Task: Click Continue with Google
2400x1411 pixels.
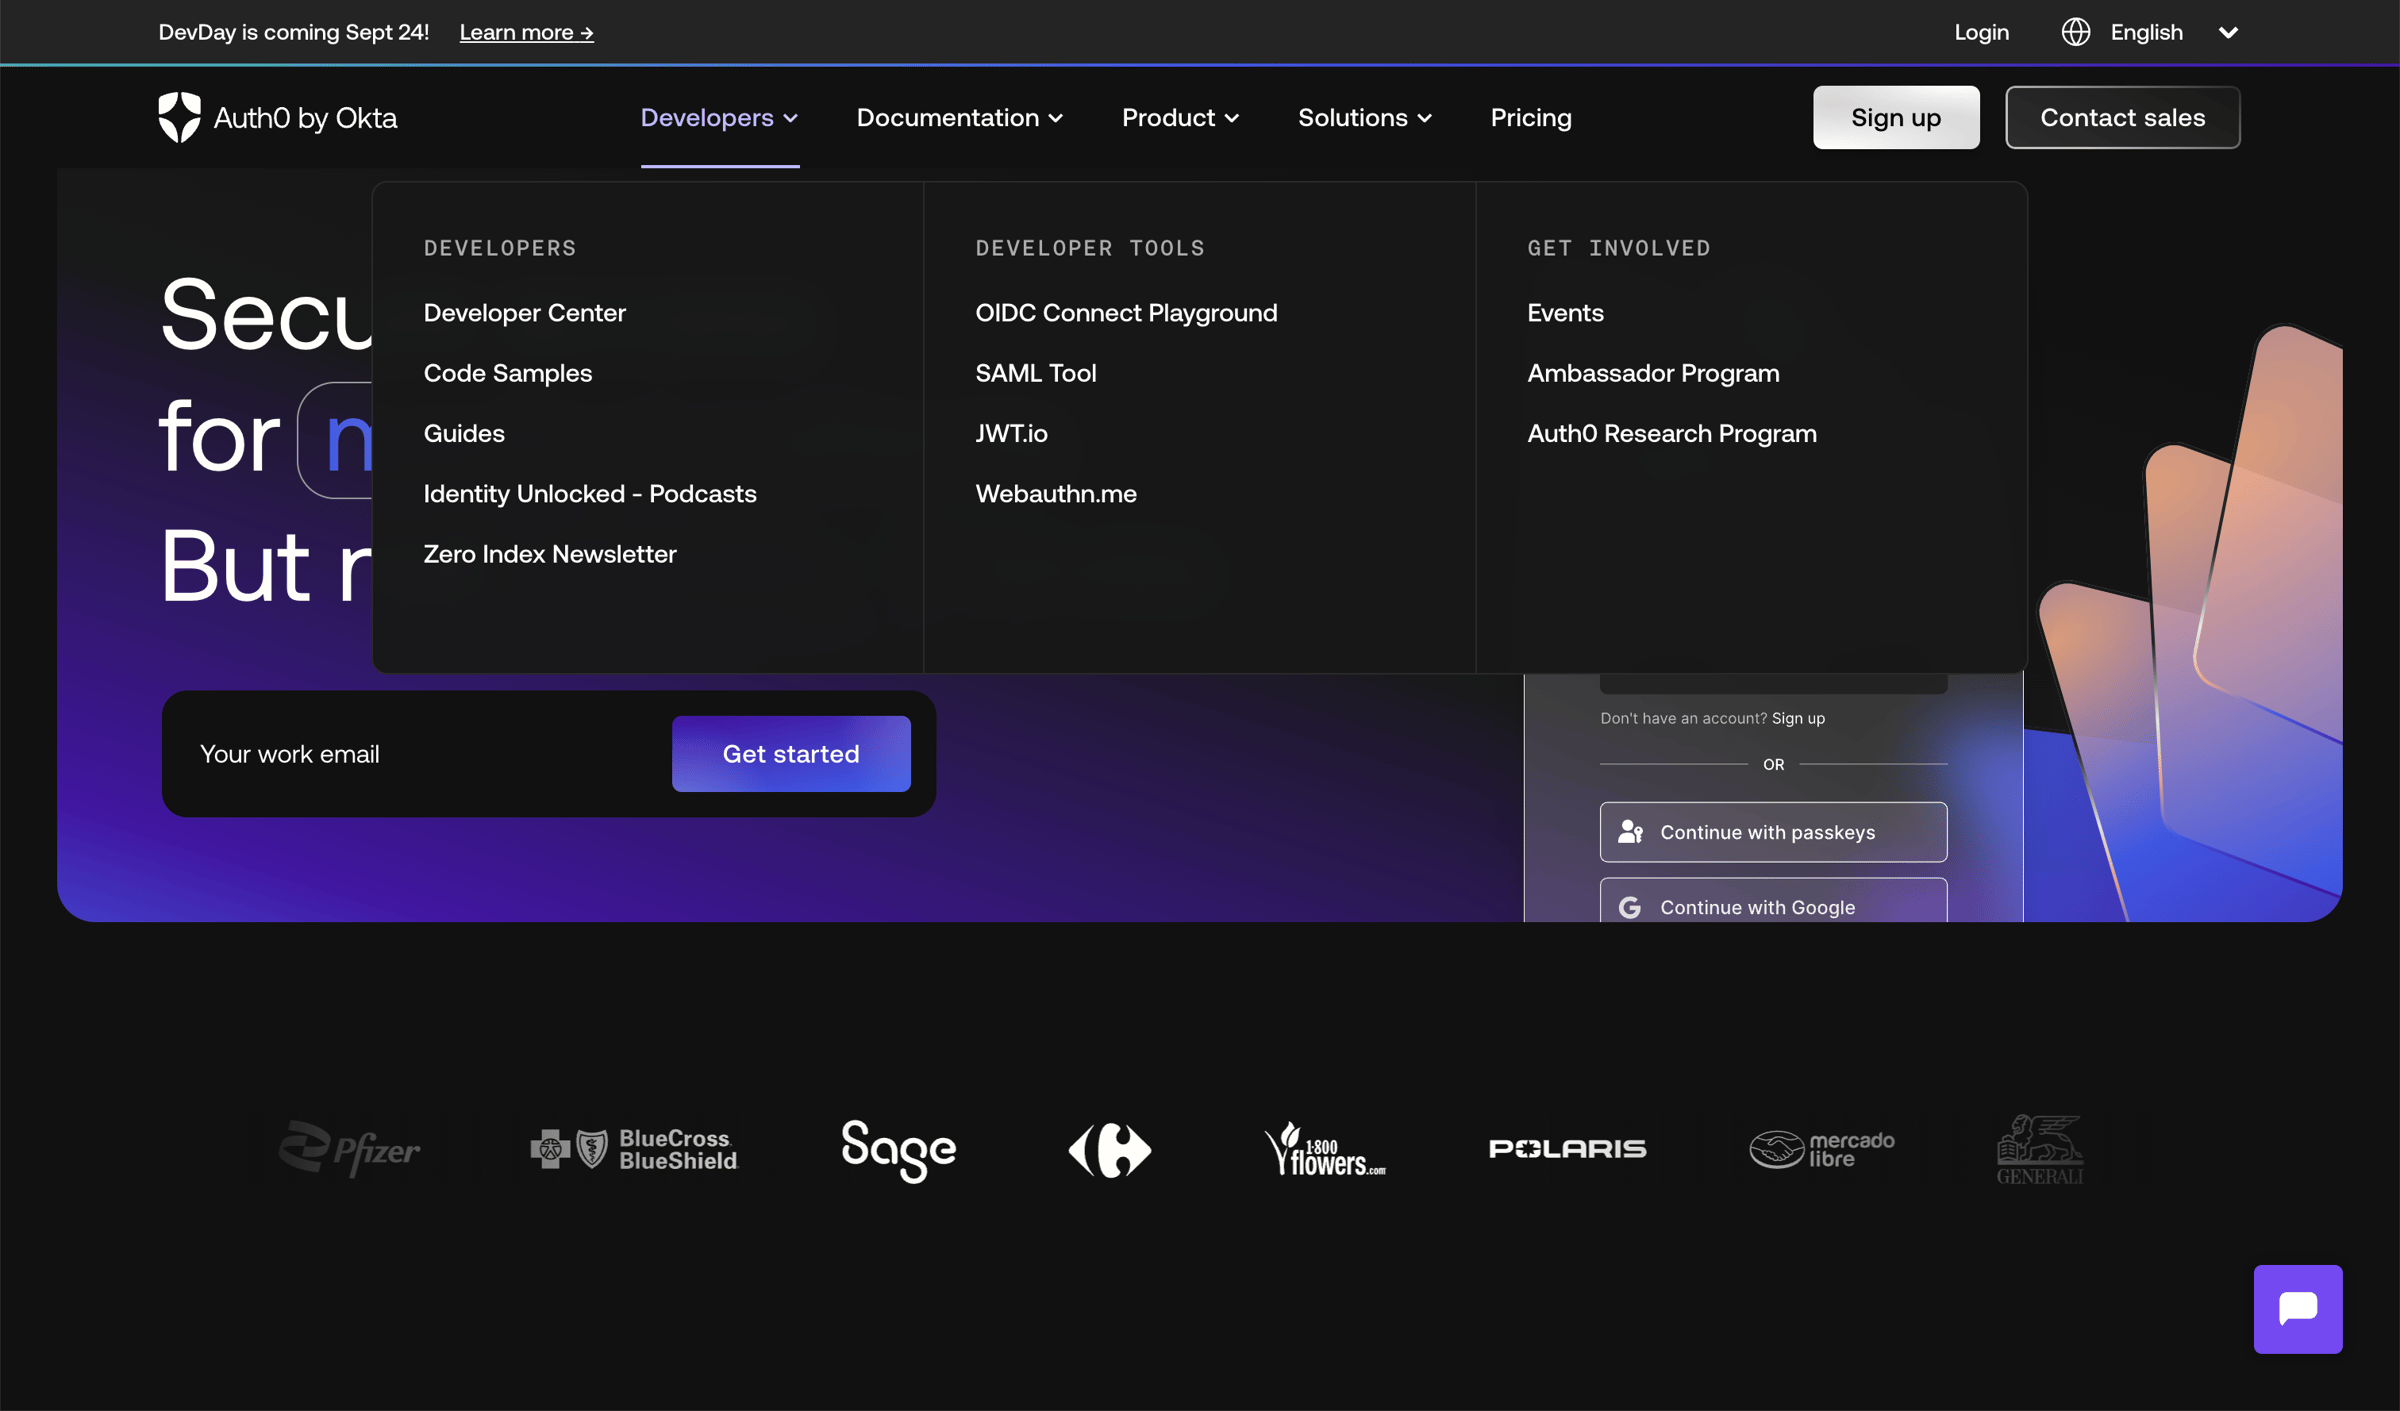Action: point(1773,900)
